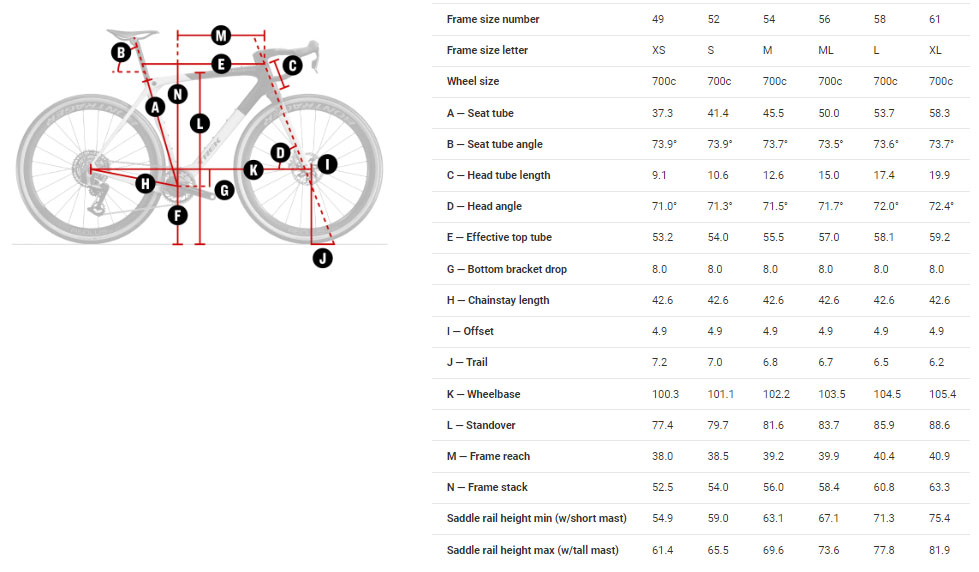Click the F marker below bottom bracket
This screenshot has width=979, height=572.
[177, 215]
